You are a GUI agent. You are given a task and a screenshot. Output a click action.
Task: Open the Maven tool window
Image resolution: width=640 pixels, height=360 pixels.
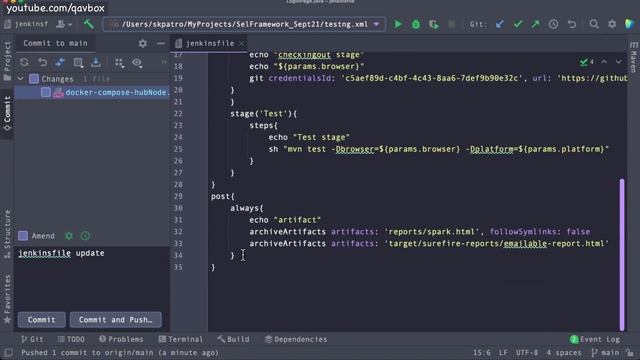(x=633, y=57)
